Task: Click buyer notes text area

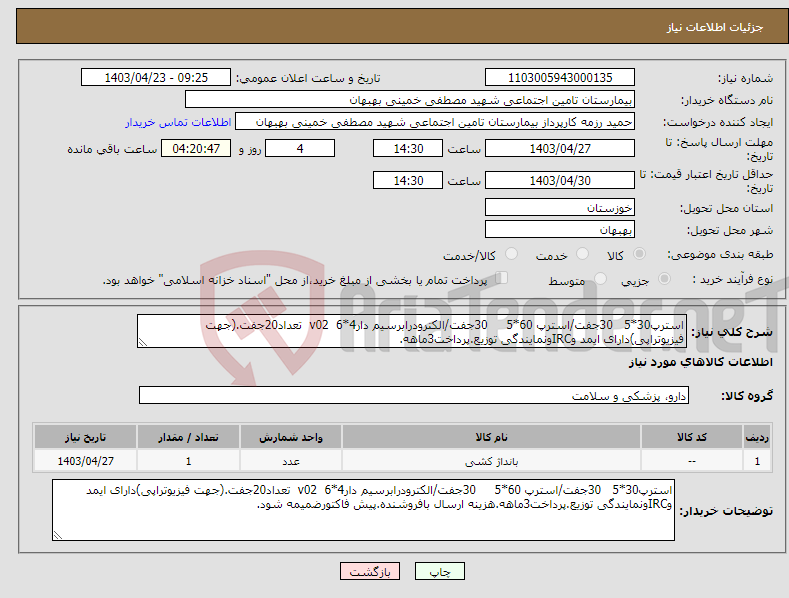Action: coord(363,510)
